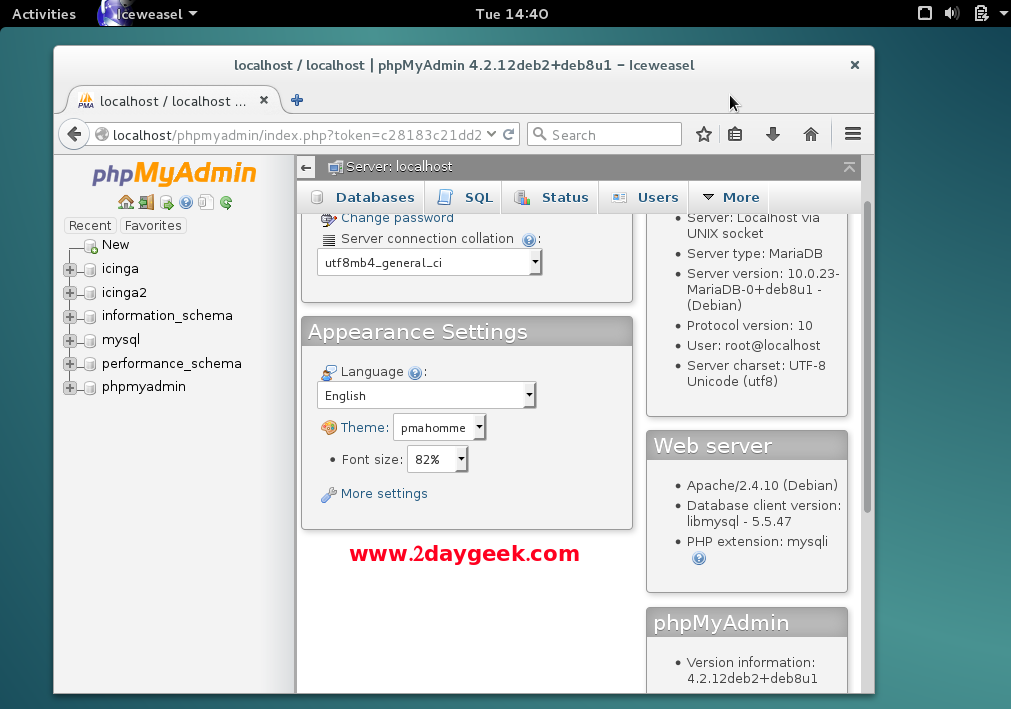Open phpMyAdmin Home icon in sidebar
The height and width of the screenshot is (709, 1011).
pos(126,202)
